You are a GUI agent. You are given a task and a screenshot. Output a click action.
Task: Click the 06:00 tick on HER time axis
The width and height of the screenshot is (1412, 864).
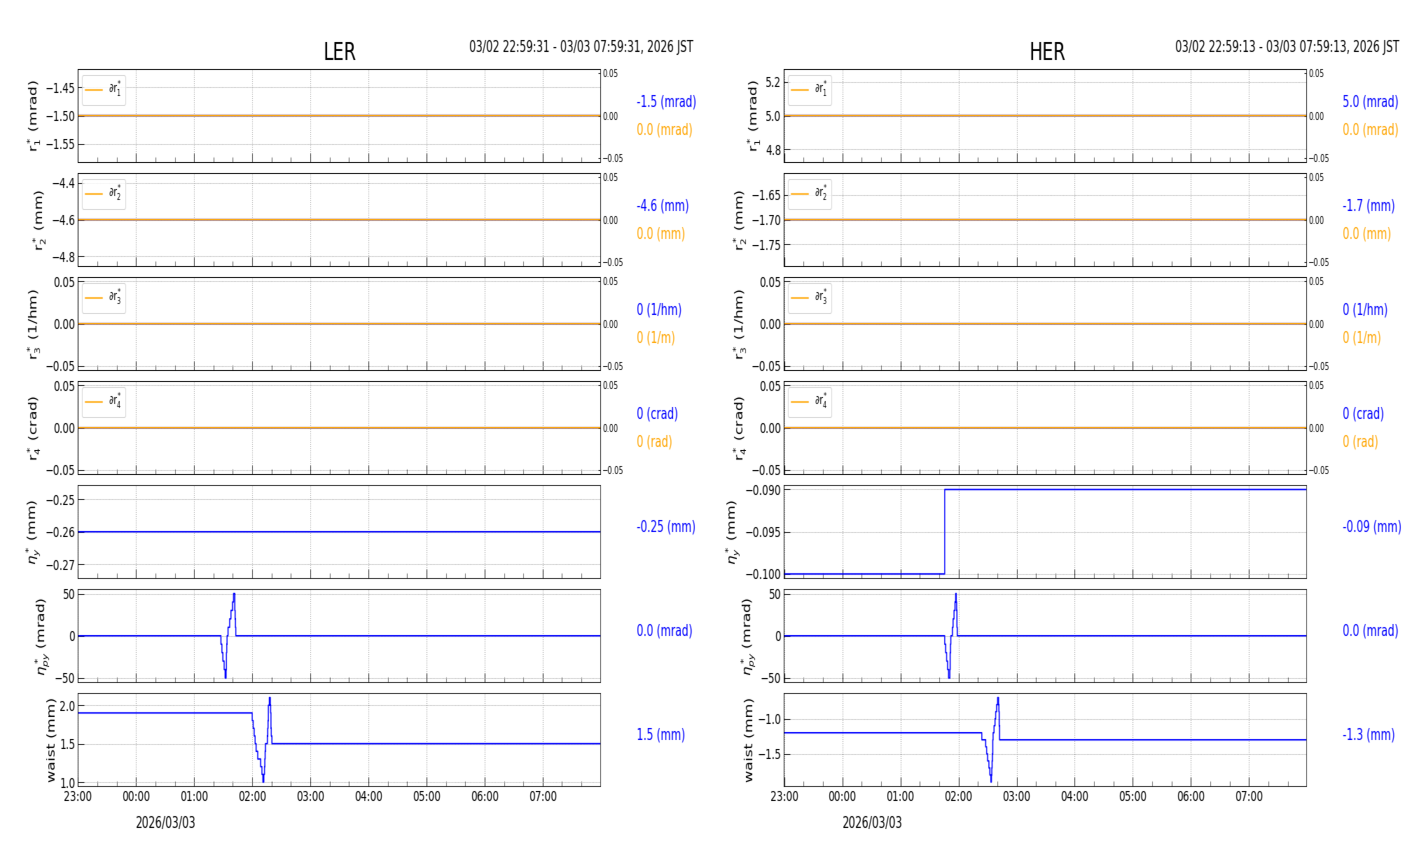[x=1190, y=797]
